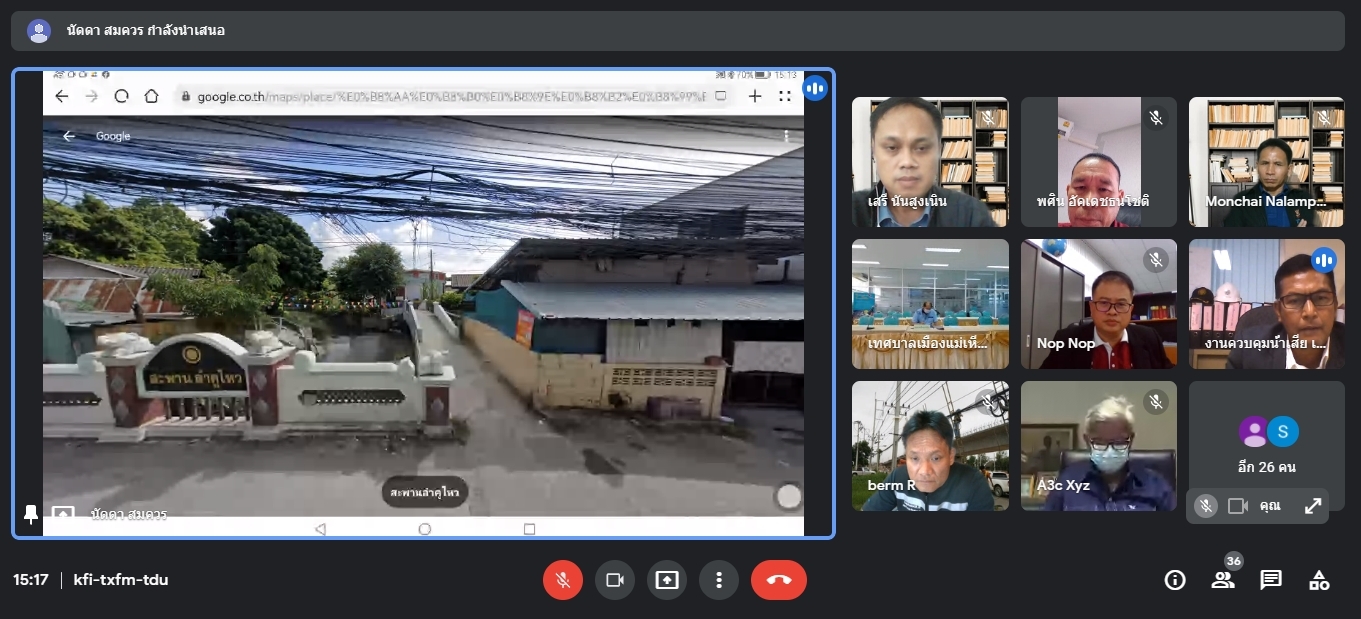Select the A3c Xyz video tile
The height and width of the screenshot is (619, 1361).
[1098, 446]
